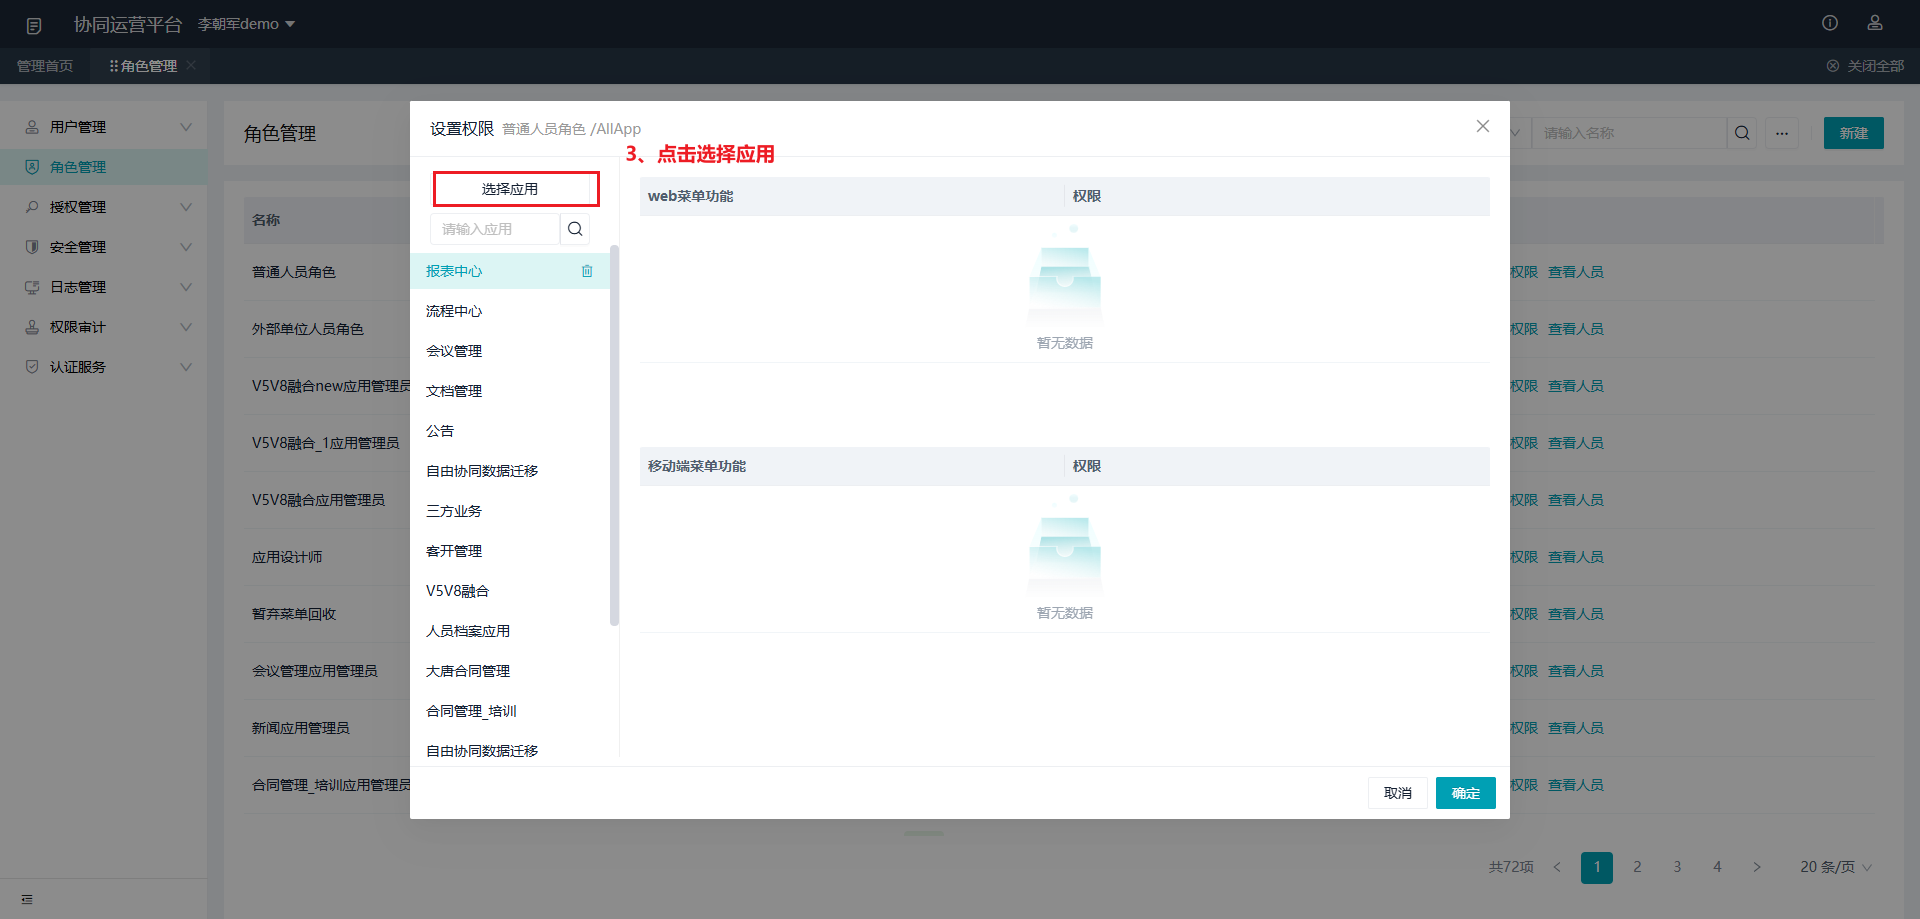Go to page 2 in pagination
The height and width of the screenshot is (919, 1920).
pyautogui.click(x=1637, y=867)
